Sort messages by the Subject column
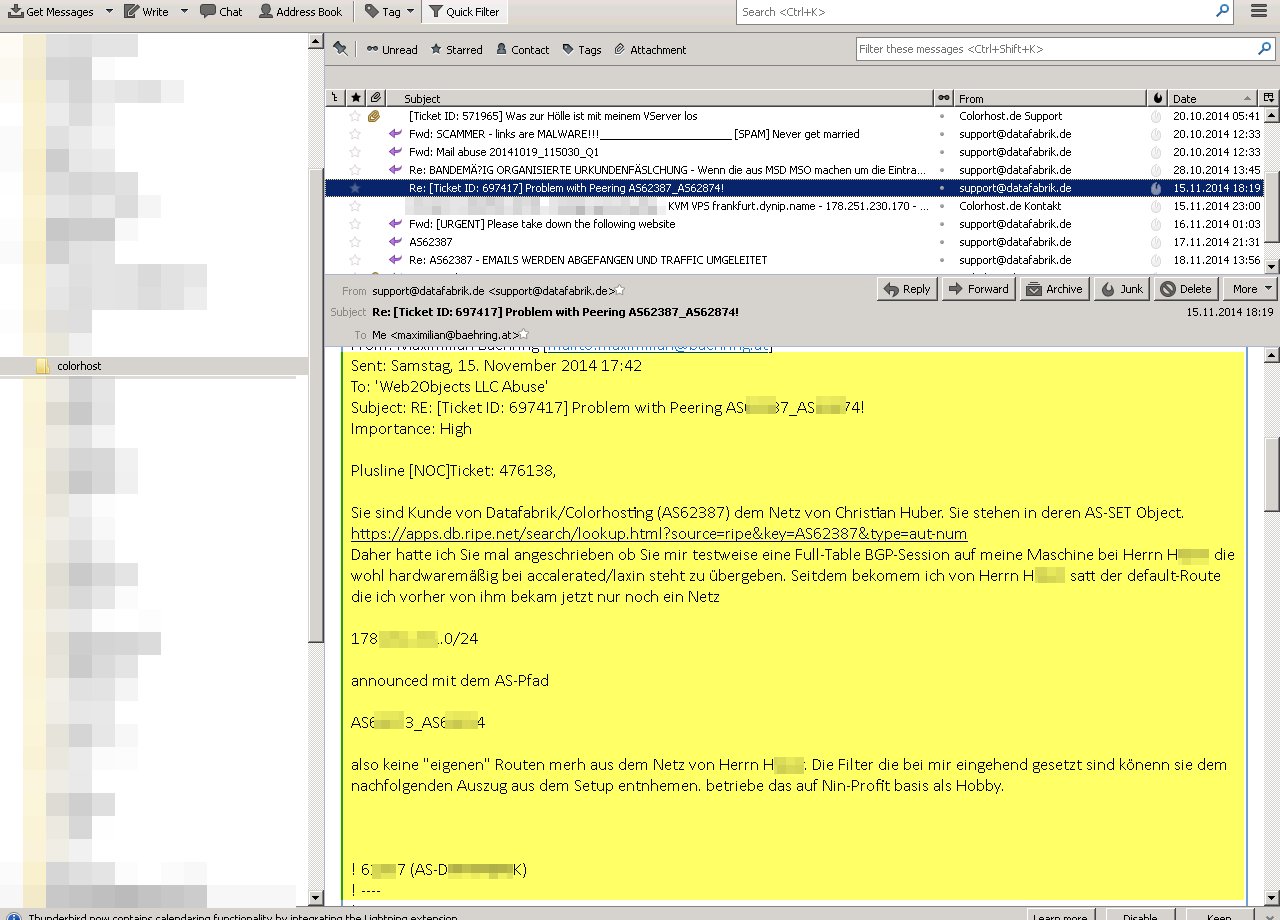Image resolution: width=1280 pixels, height=920 pixels. [660, 98]
